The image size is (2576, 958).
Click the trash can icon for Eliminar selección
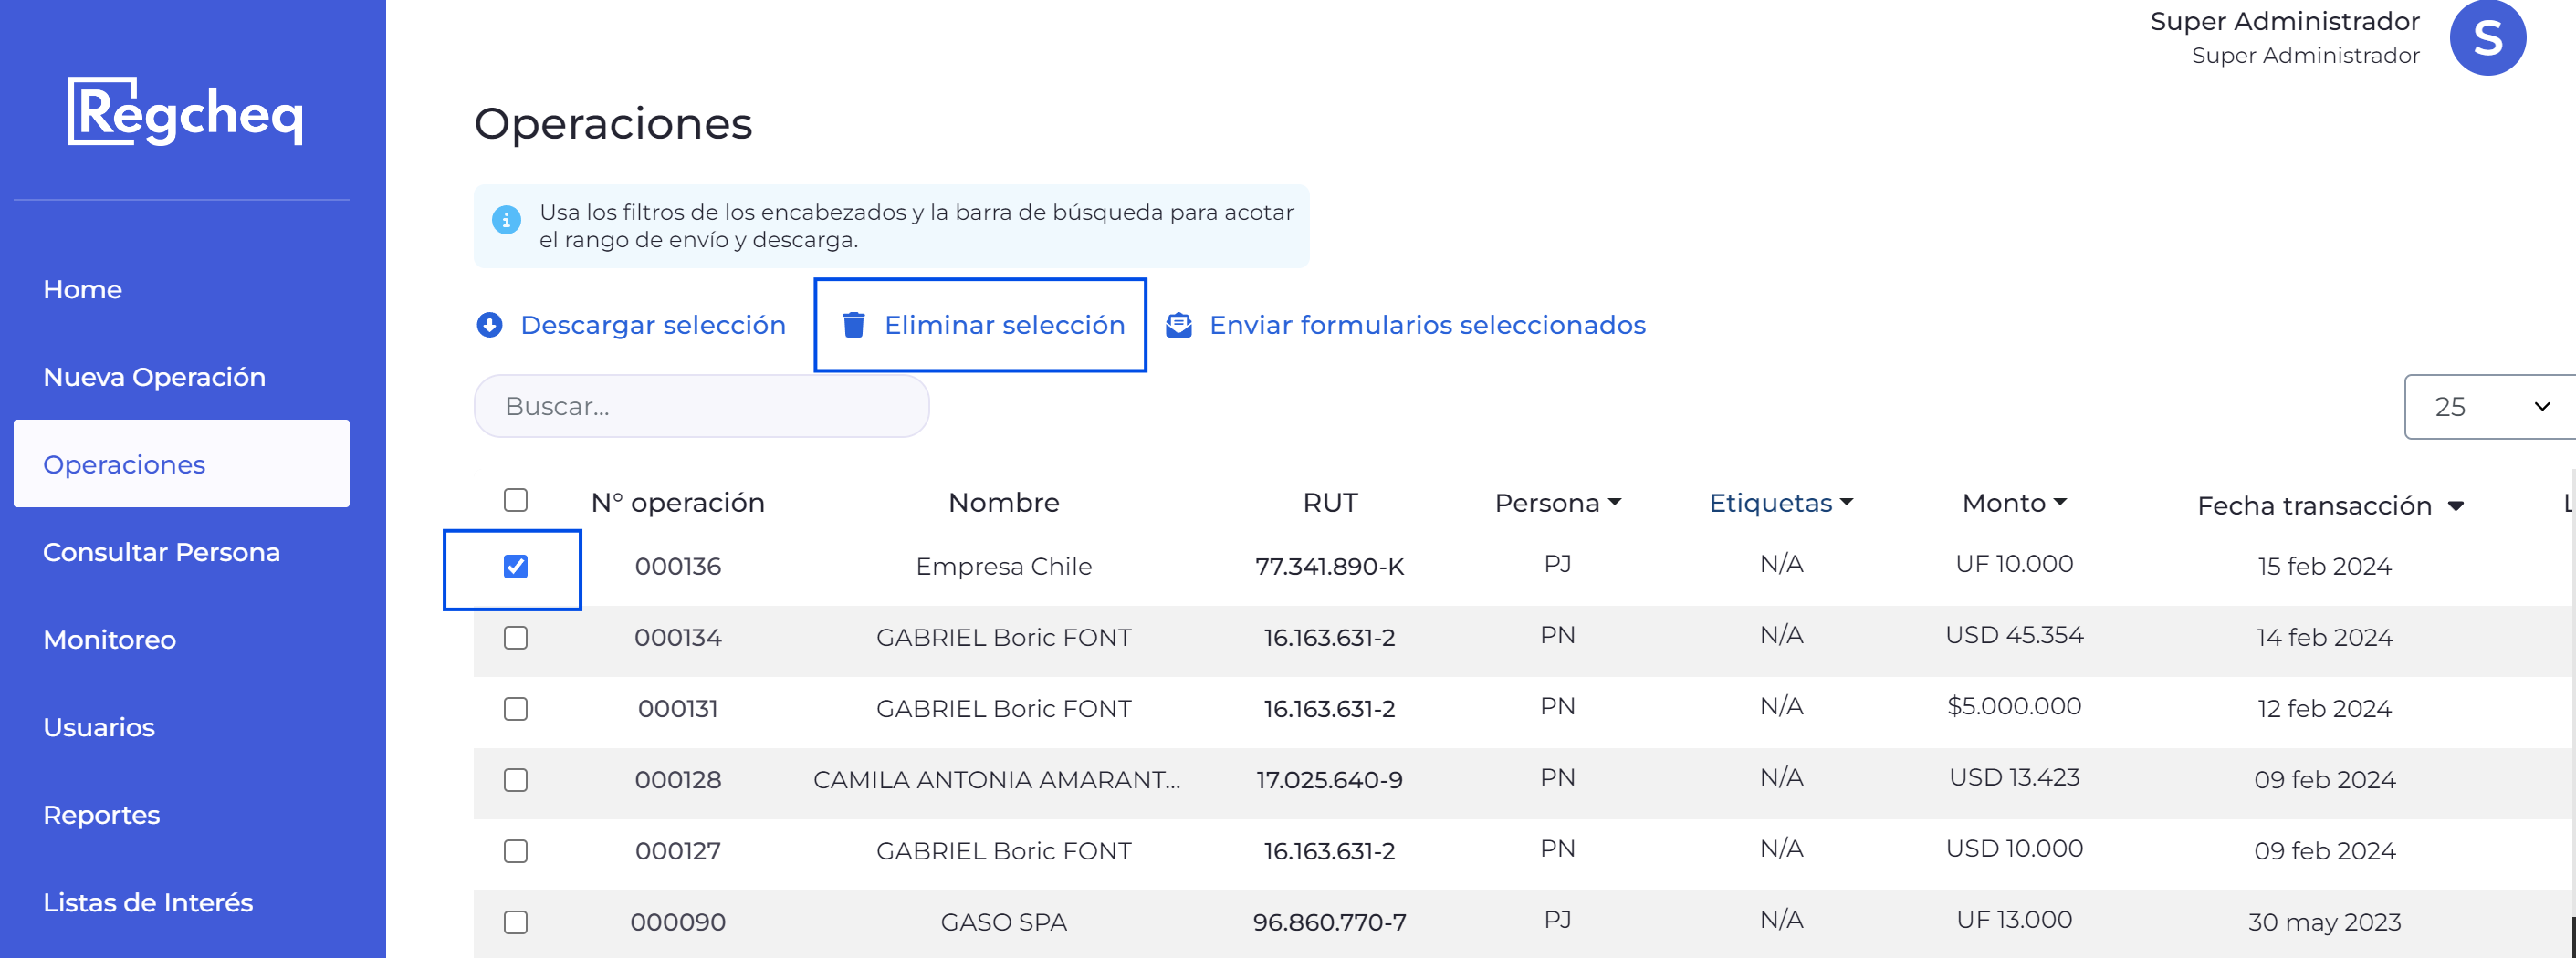[x=853, y=325]
